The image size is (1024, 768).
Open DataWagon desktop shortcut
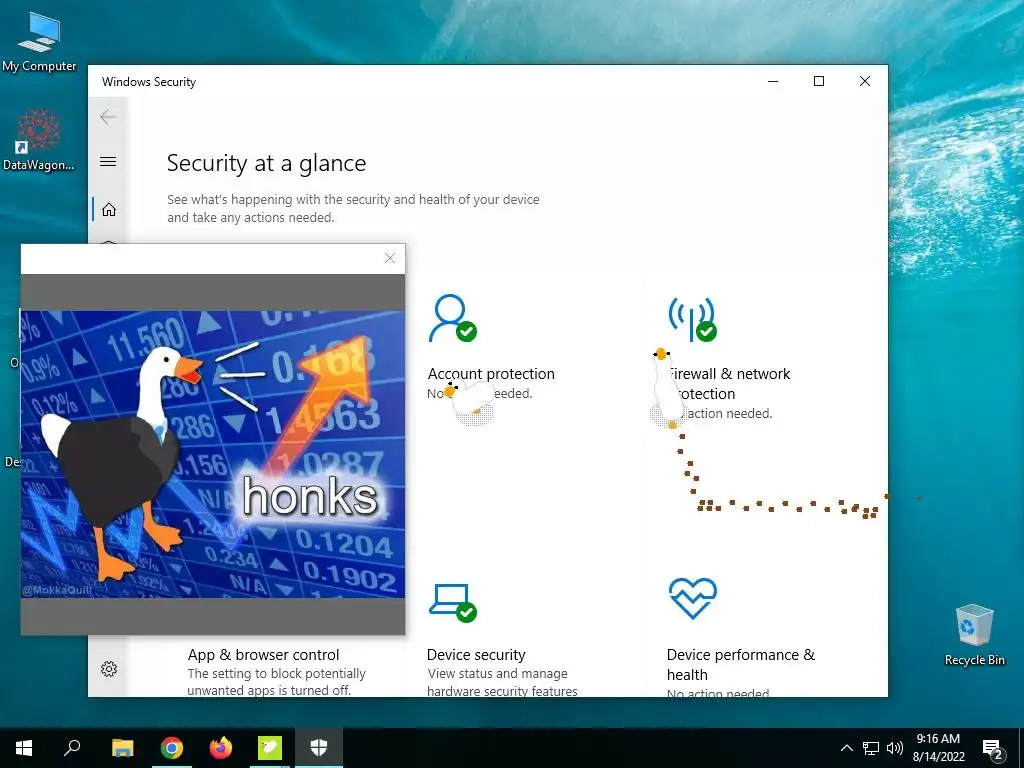point(39,140)
